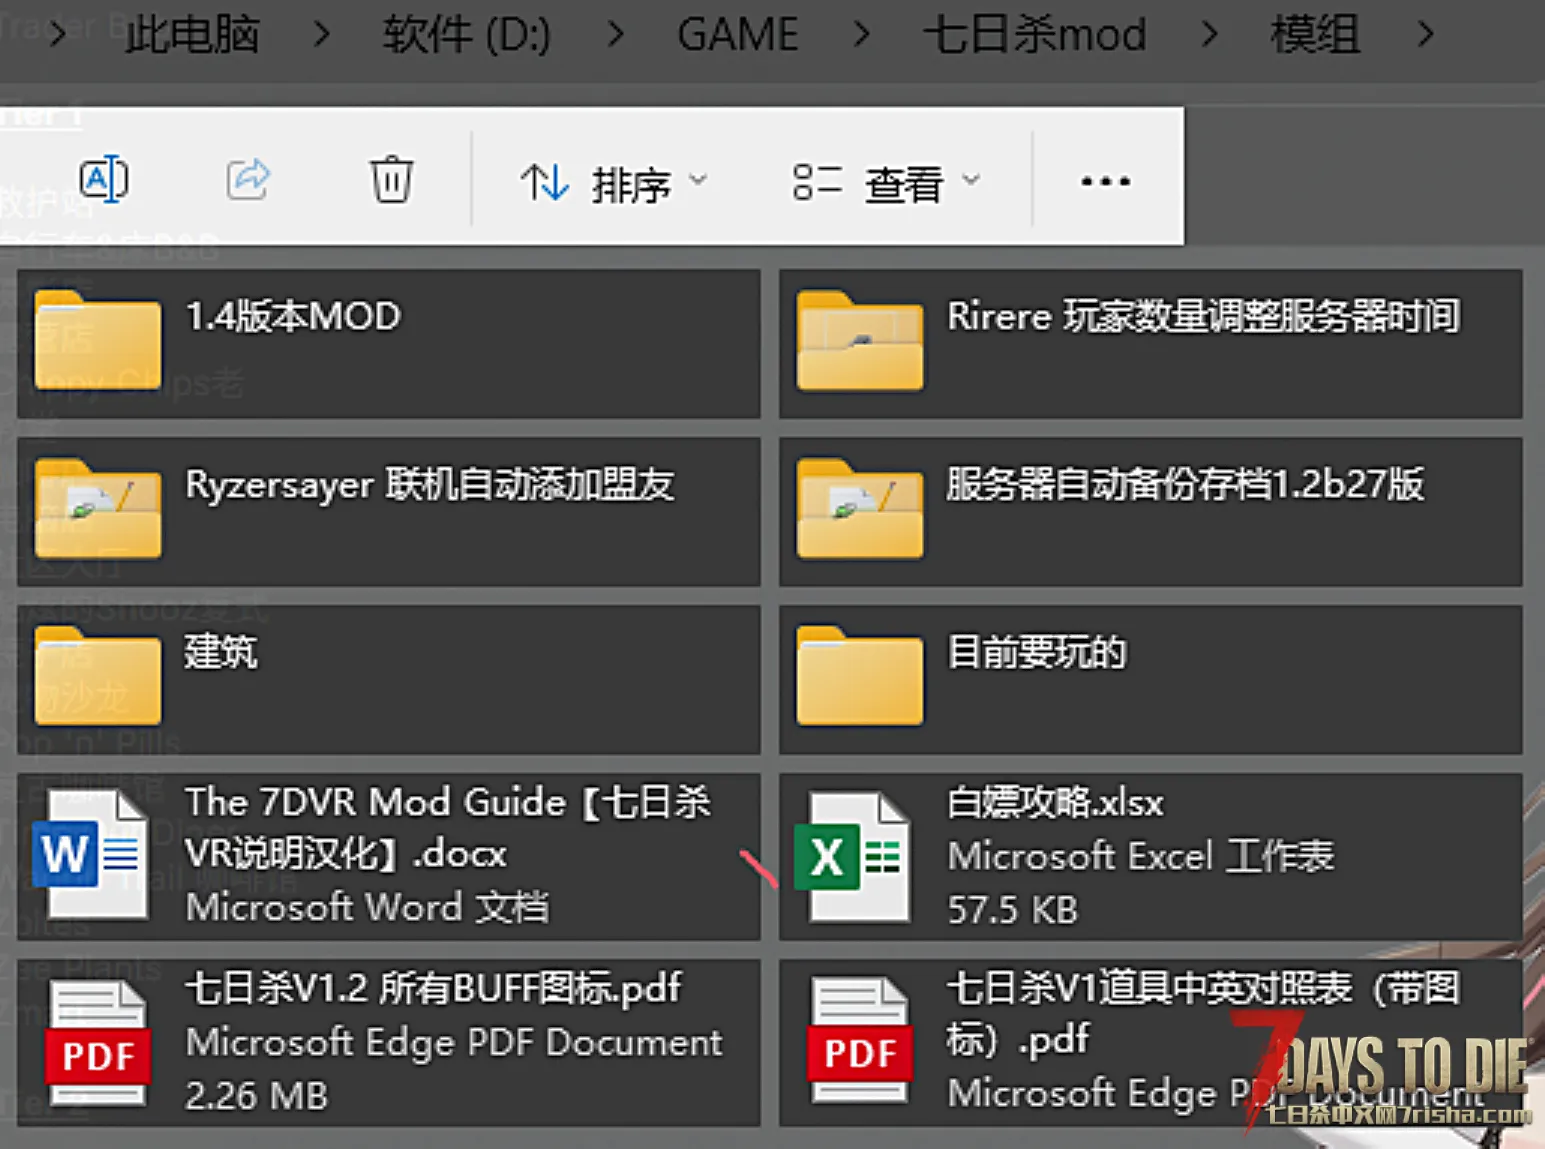Viewport: 1545px width, 1149px height.
Task: Expand chevron after GAME breadcrumb
Action: pos(861,35)
